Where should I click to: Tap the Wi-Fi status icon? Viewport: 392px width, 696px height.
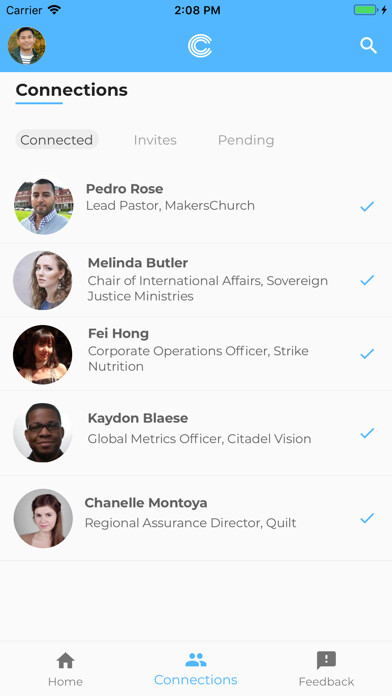pyautogui.click(x=55, y=10)
